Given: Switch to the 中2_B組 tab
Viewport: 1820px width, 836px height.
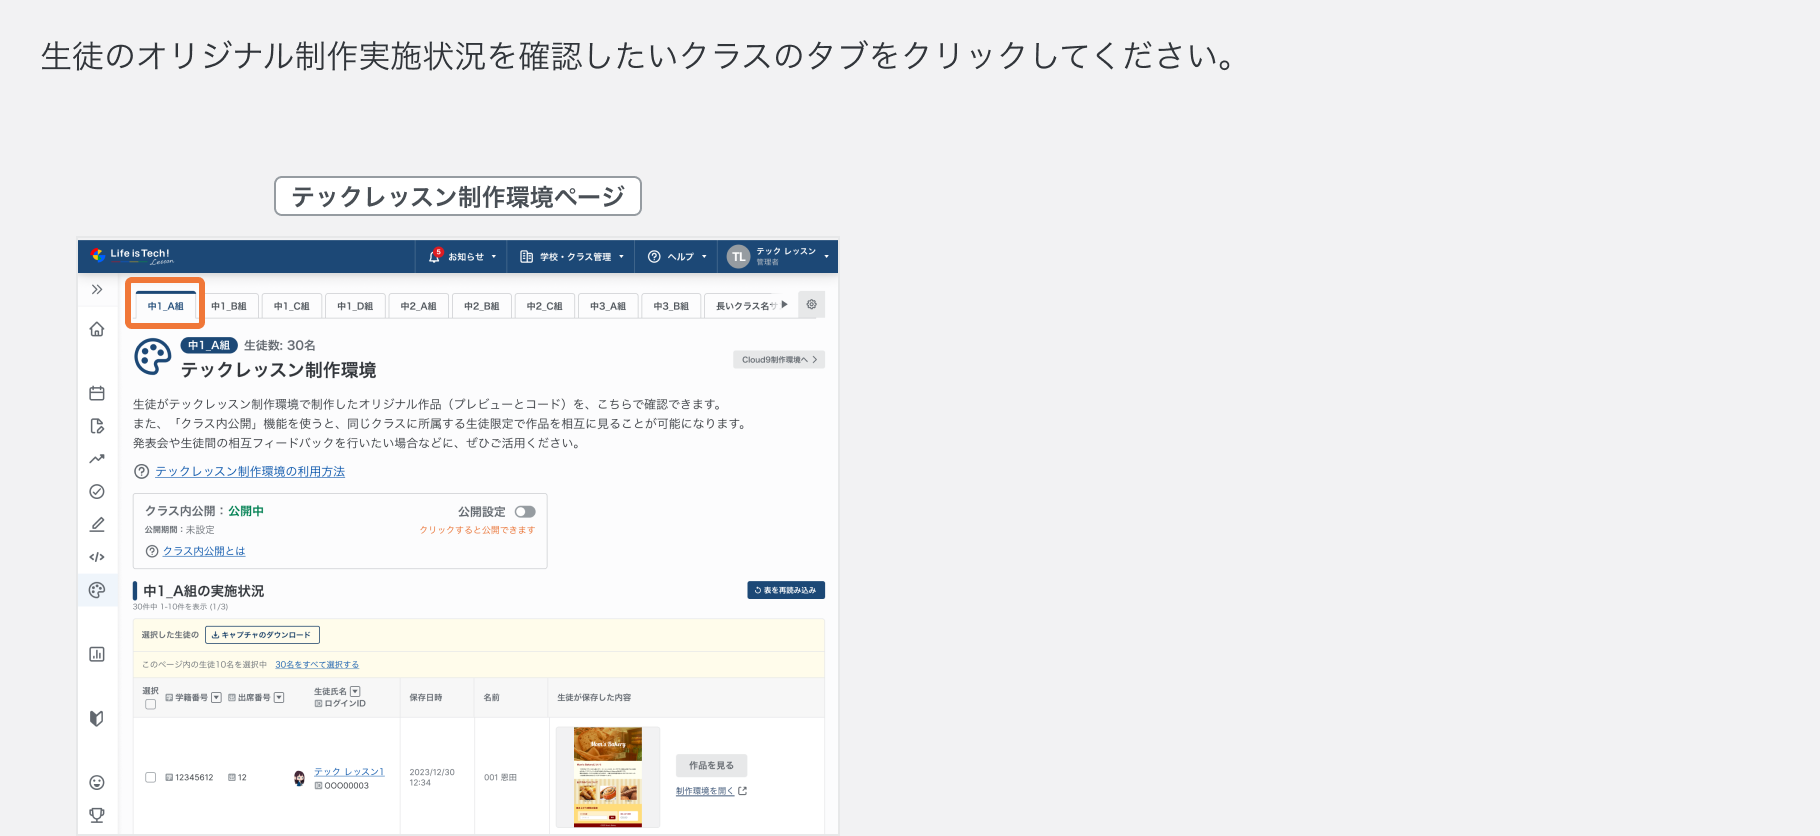Looking at the screenshot, I should pyautogui.click(x=481, y=306).
